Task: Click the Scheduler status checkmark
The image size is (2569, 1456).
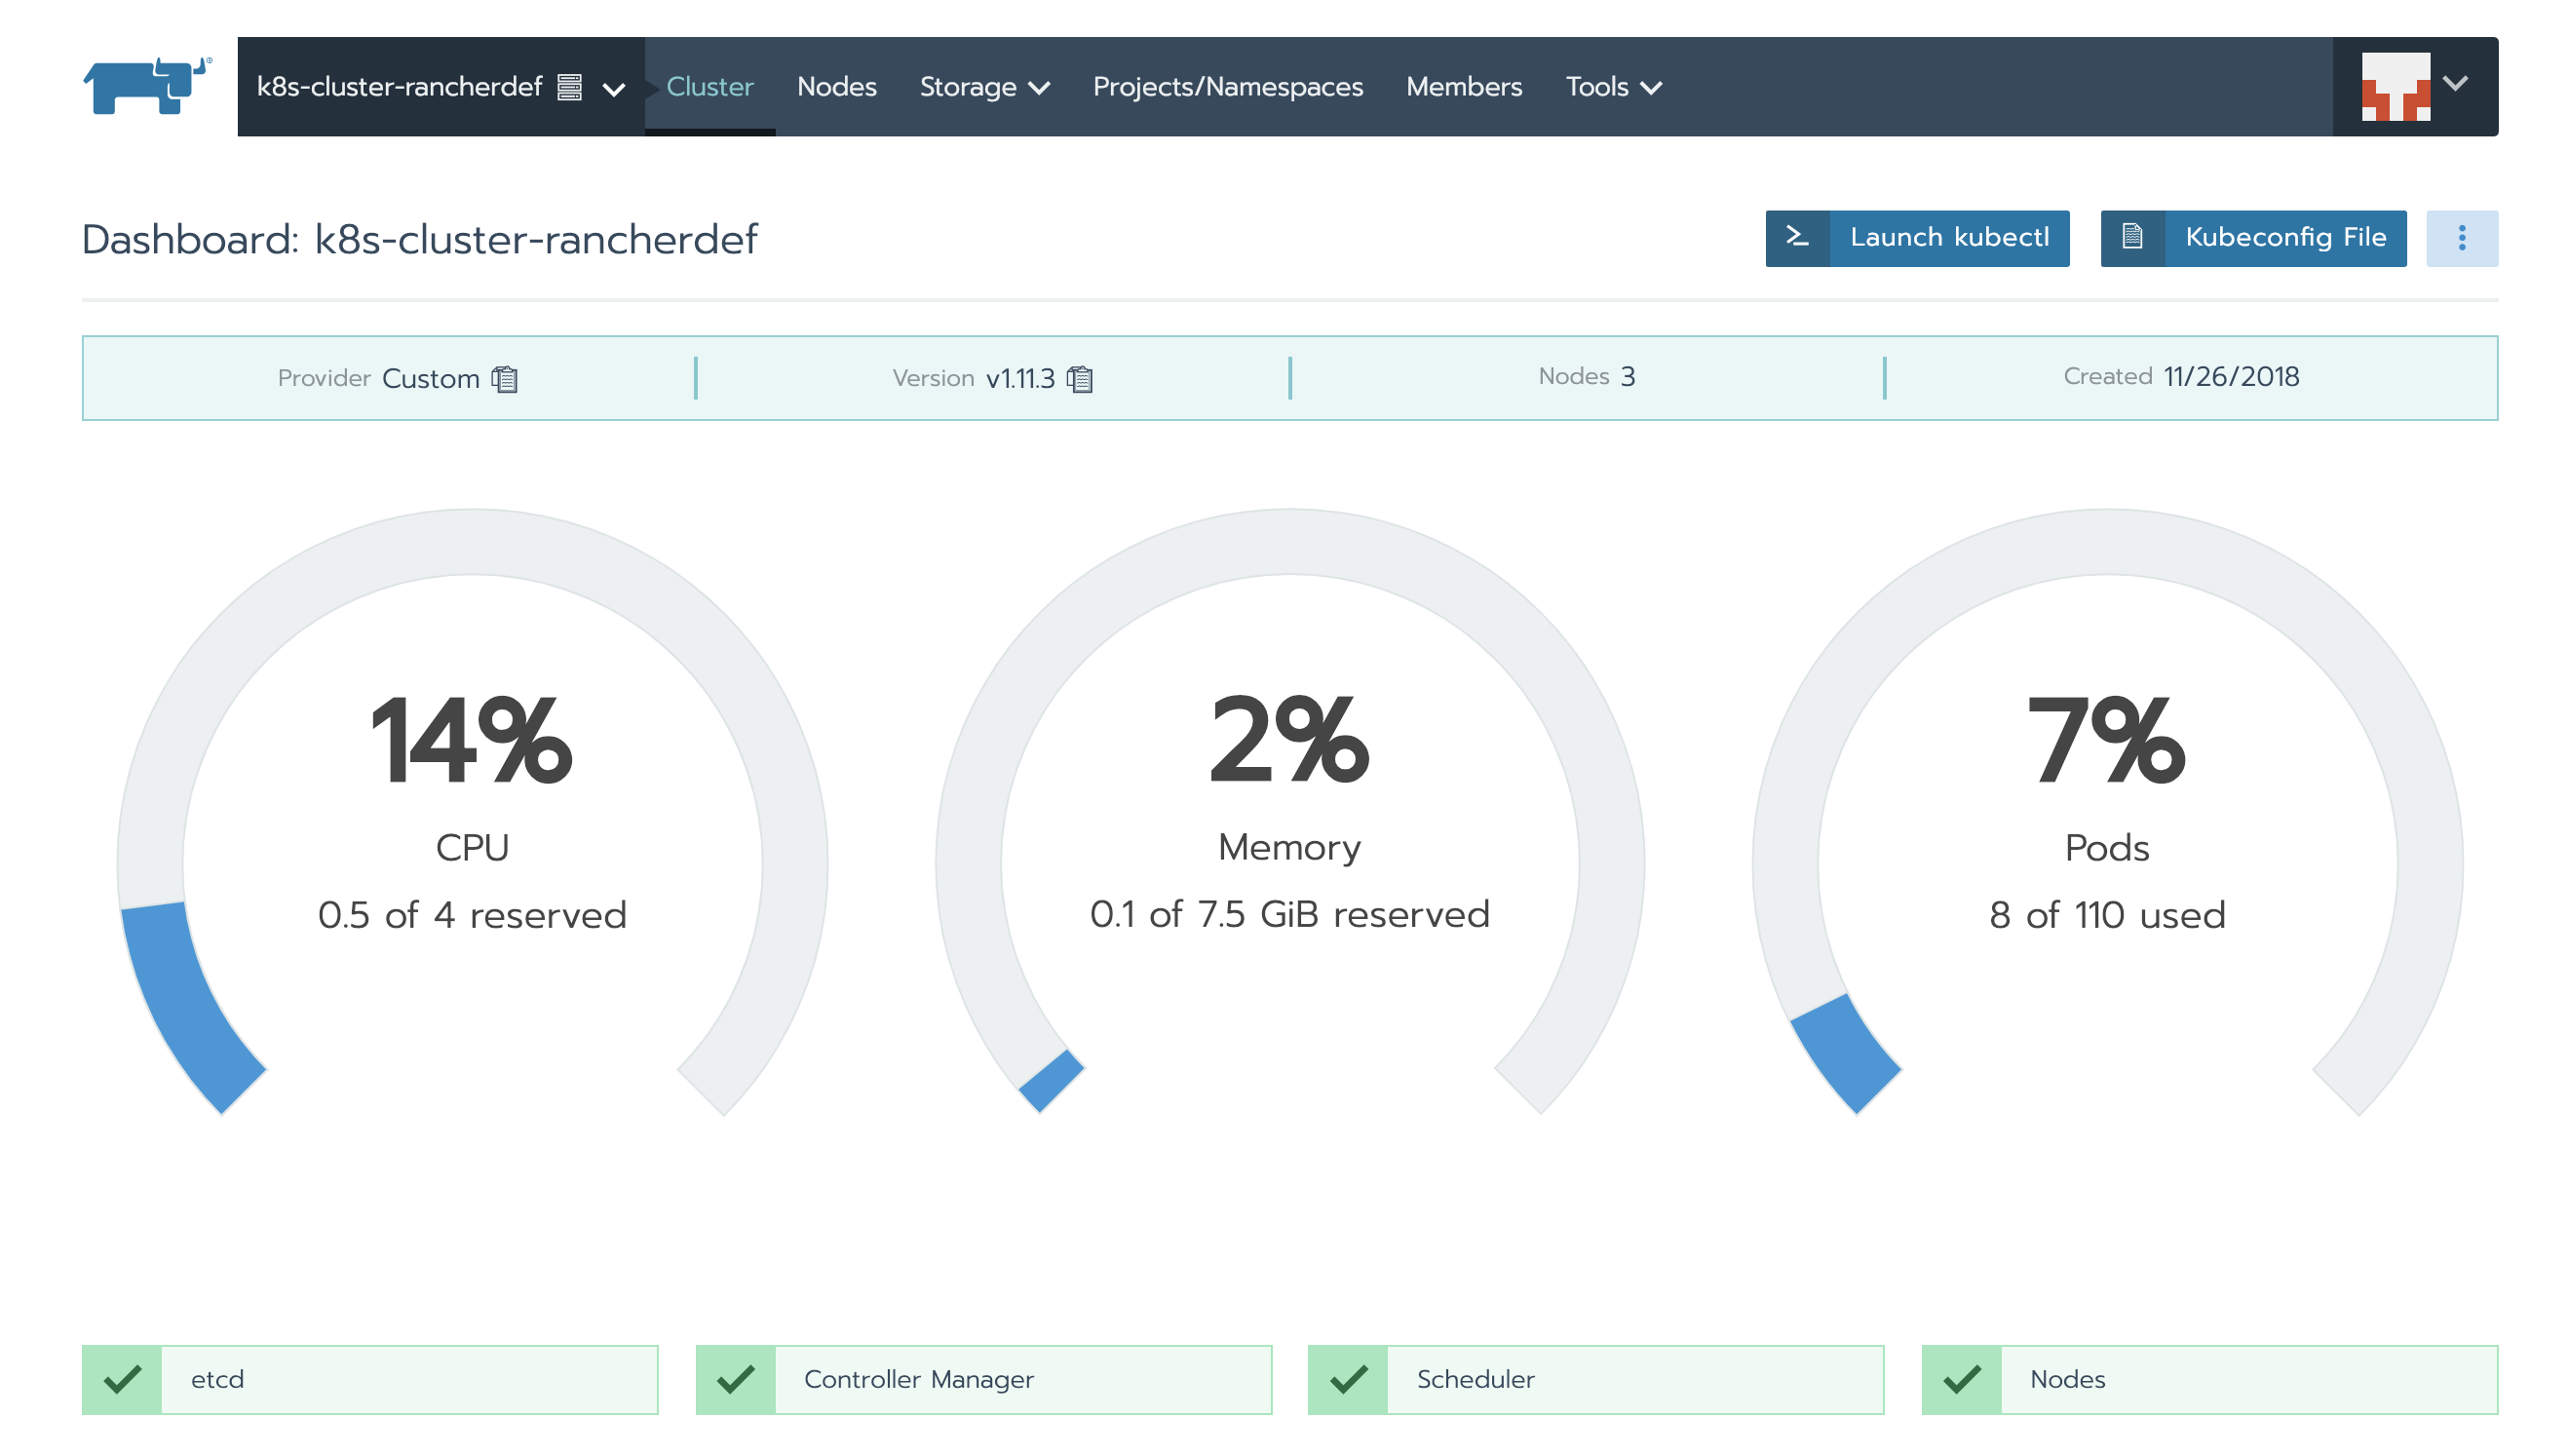Action: (x=1347, y=1378)
